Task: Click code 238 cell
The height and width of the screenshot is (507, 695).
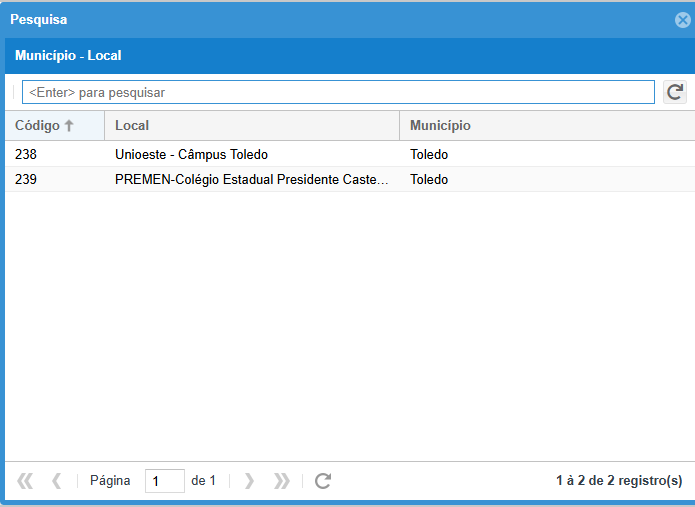Action: pyautogui.click(x=26, y=155)
